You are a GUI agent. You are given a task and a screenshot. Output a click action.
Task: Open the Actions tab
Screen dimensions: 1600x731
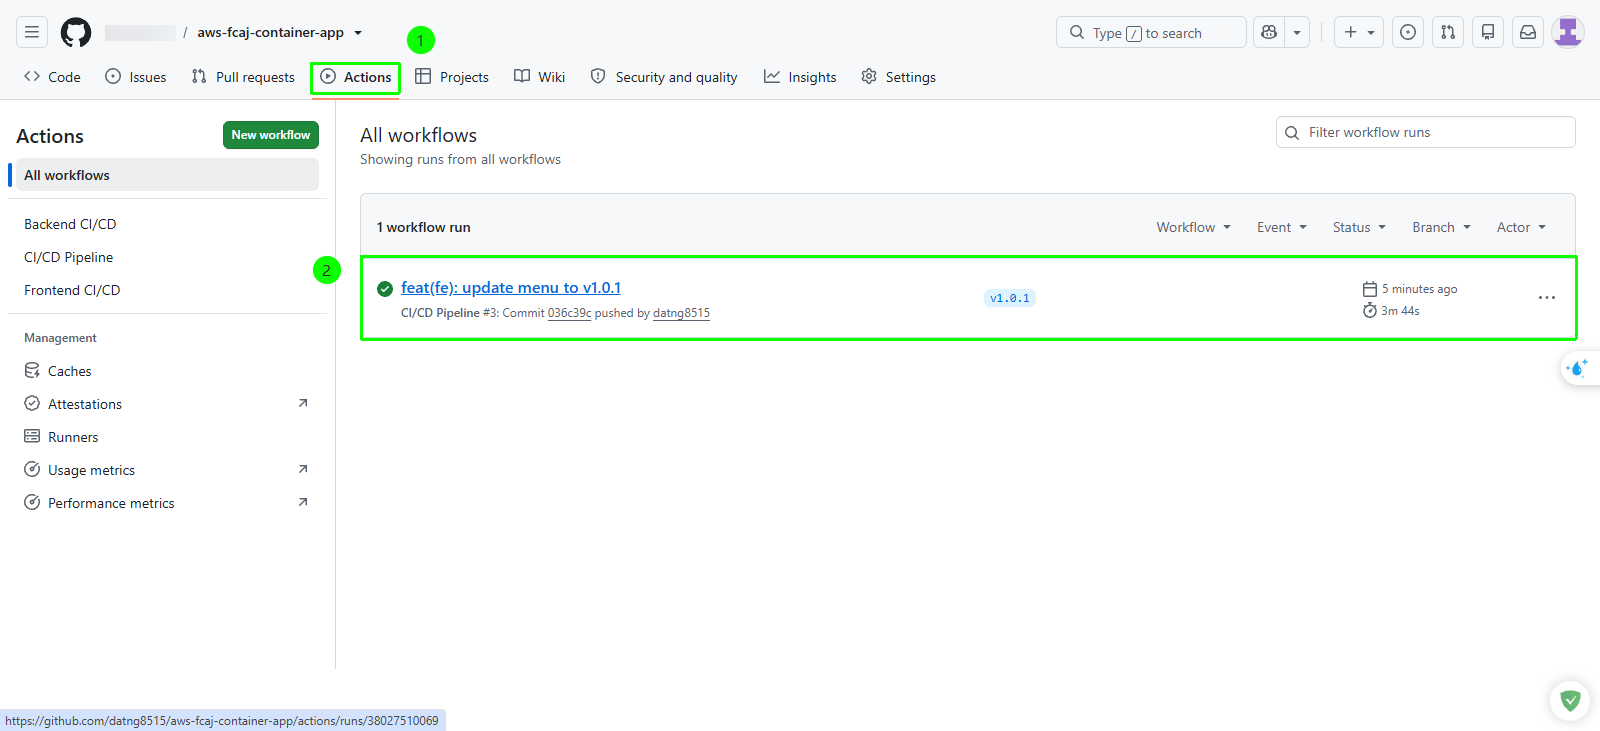coord(356,77)
